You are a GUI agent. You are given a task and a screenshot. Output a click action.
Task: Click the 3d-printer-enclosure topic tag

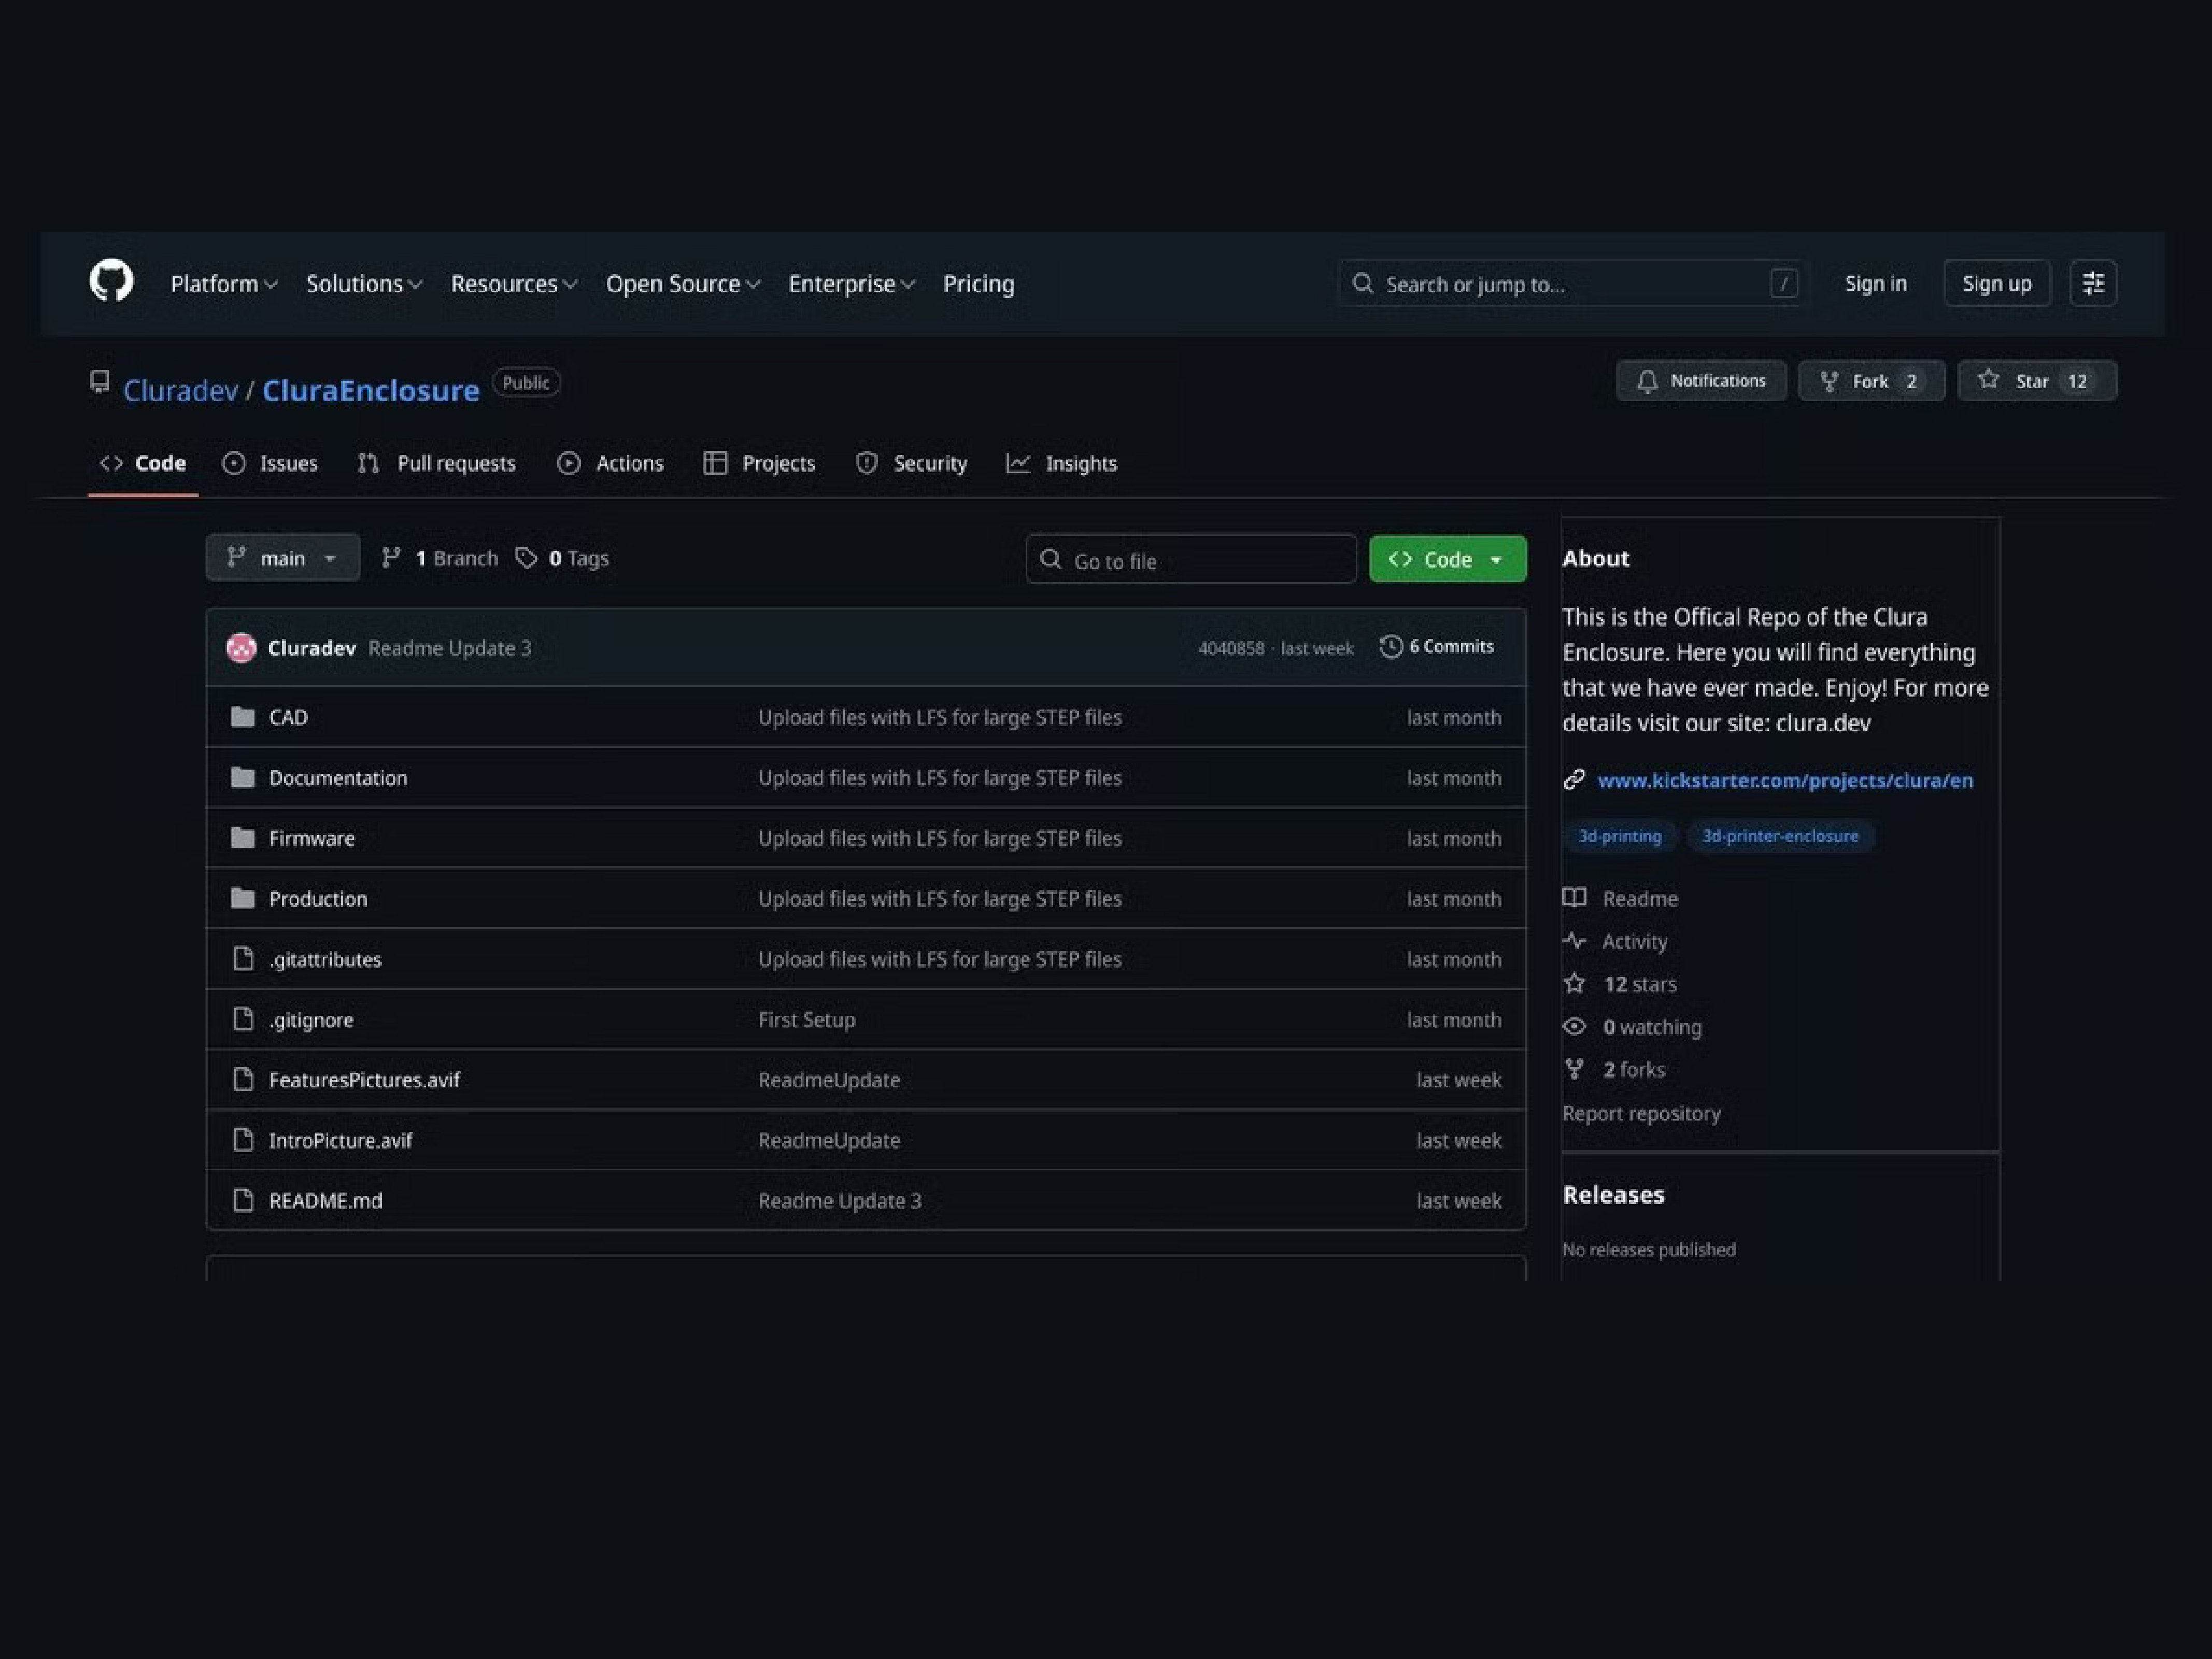click(x=1780, y=836)
